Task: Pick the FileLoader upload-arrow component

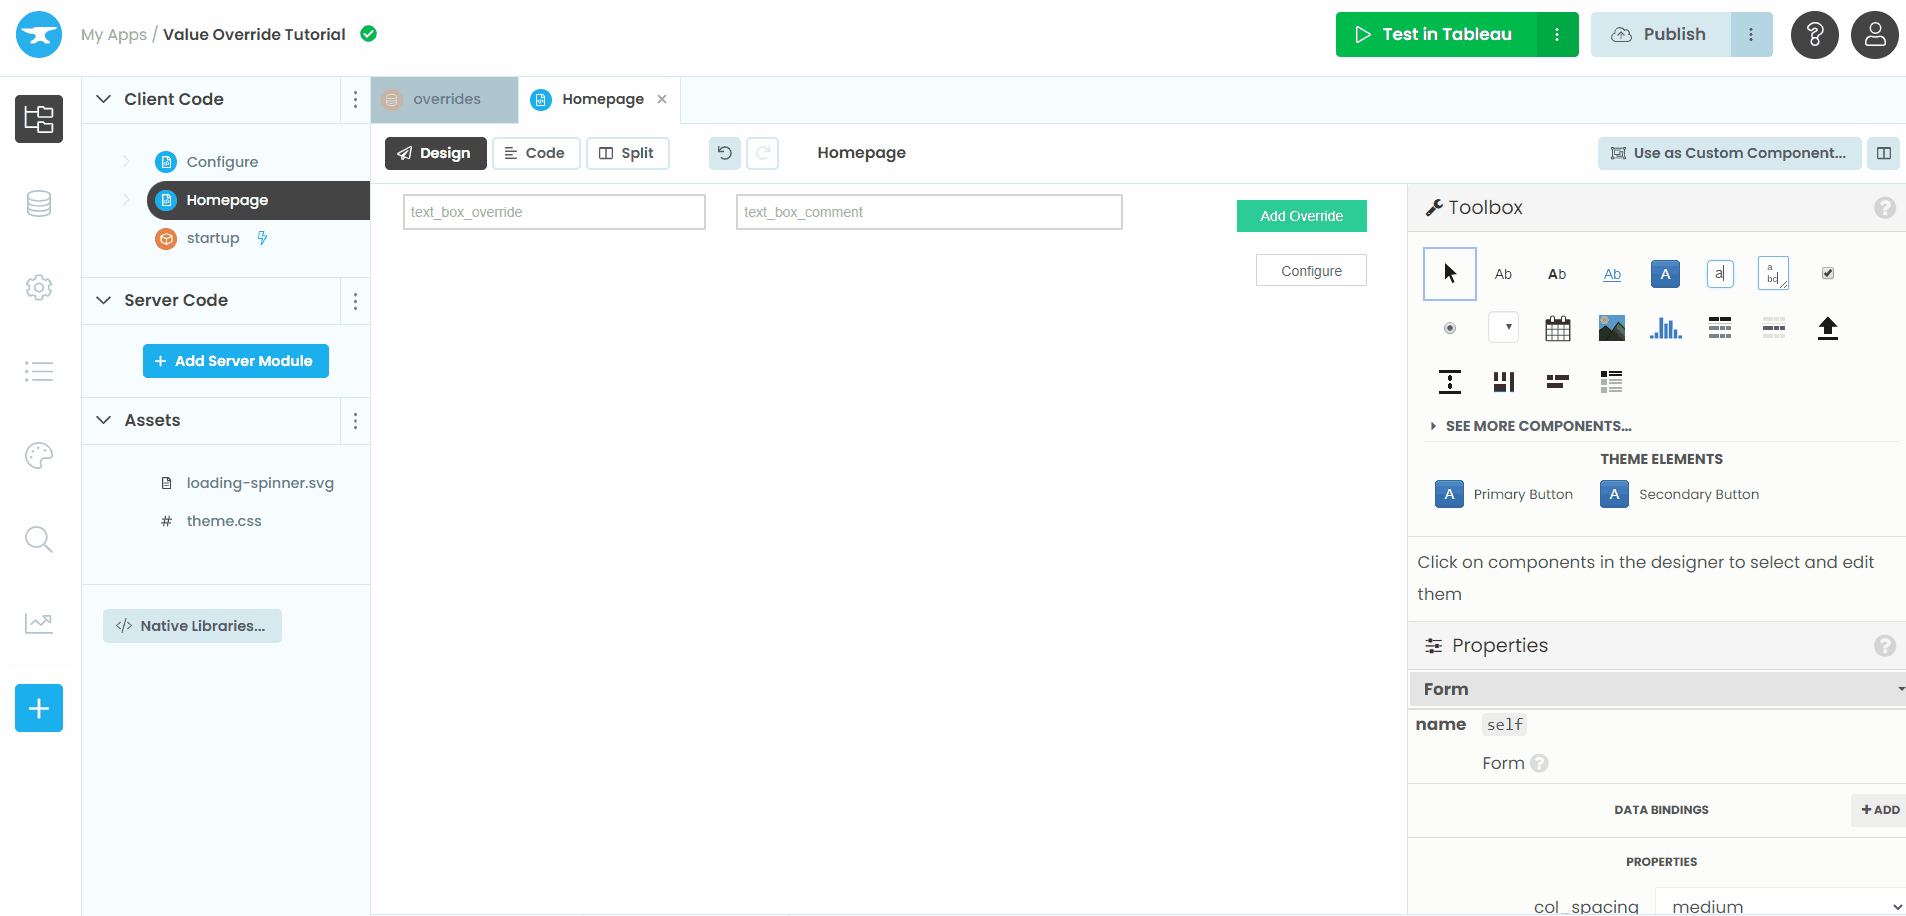Action: point(1827,327)
